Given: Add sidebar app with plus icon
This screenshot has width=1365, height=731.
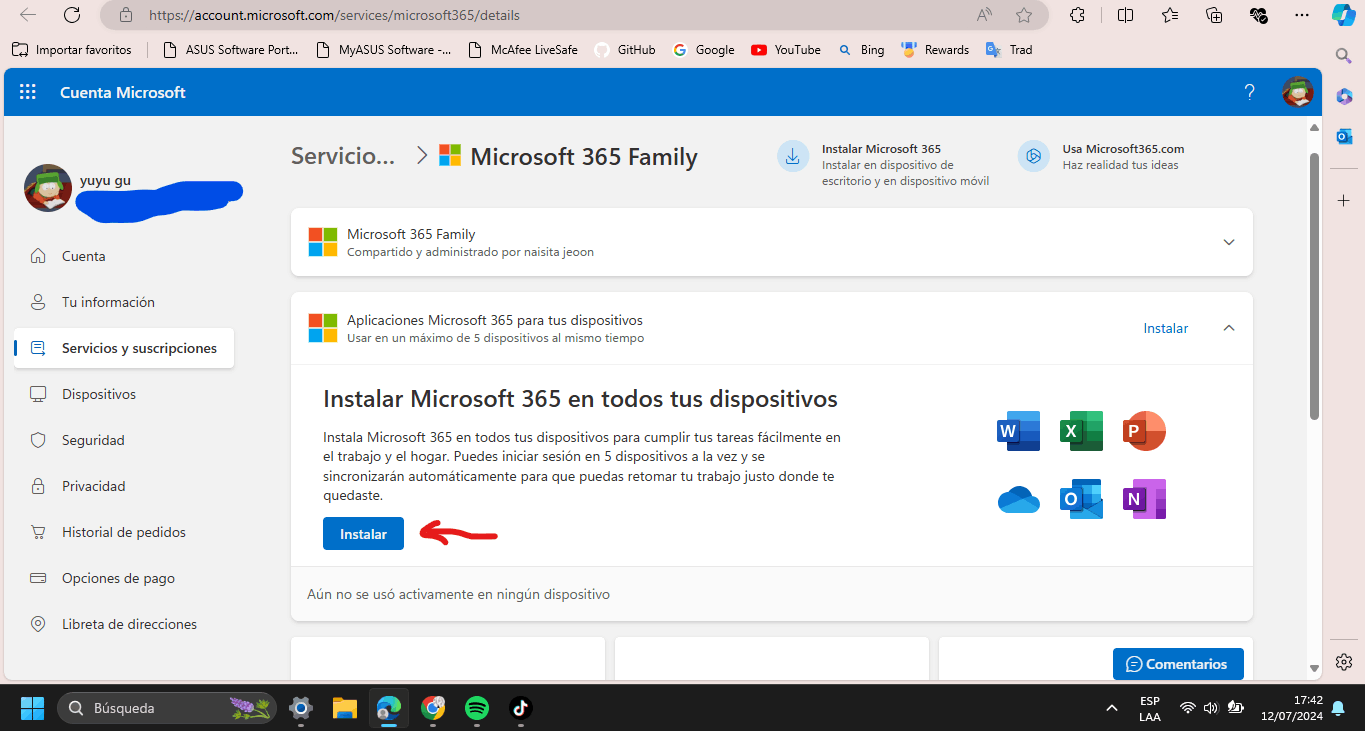Looking at the screenshot, I should [x=1344, y=200].
